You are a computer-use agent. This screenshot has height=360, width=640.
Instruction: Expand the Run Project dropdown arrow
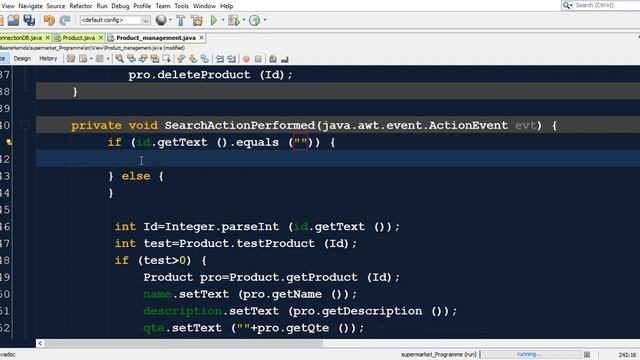(x=223, y=20)
